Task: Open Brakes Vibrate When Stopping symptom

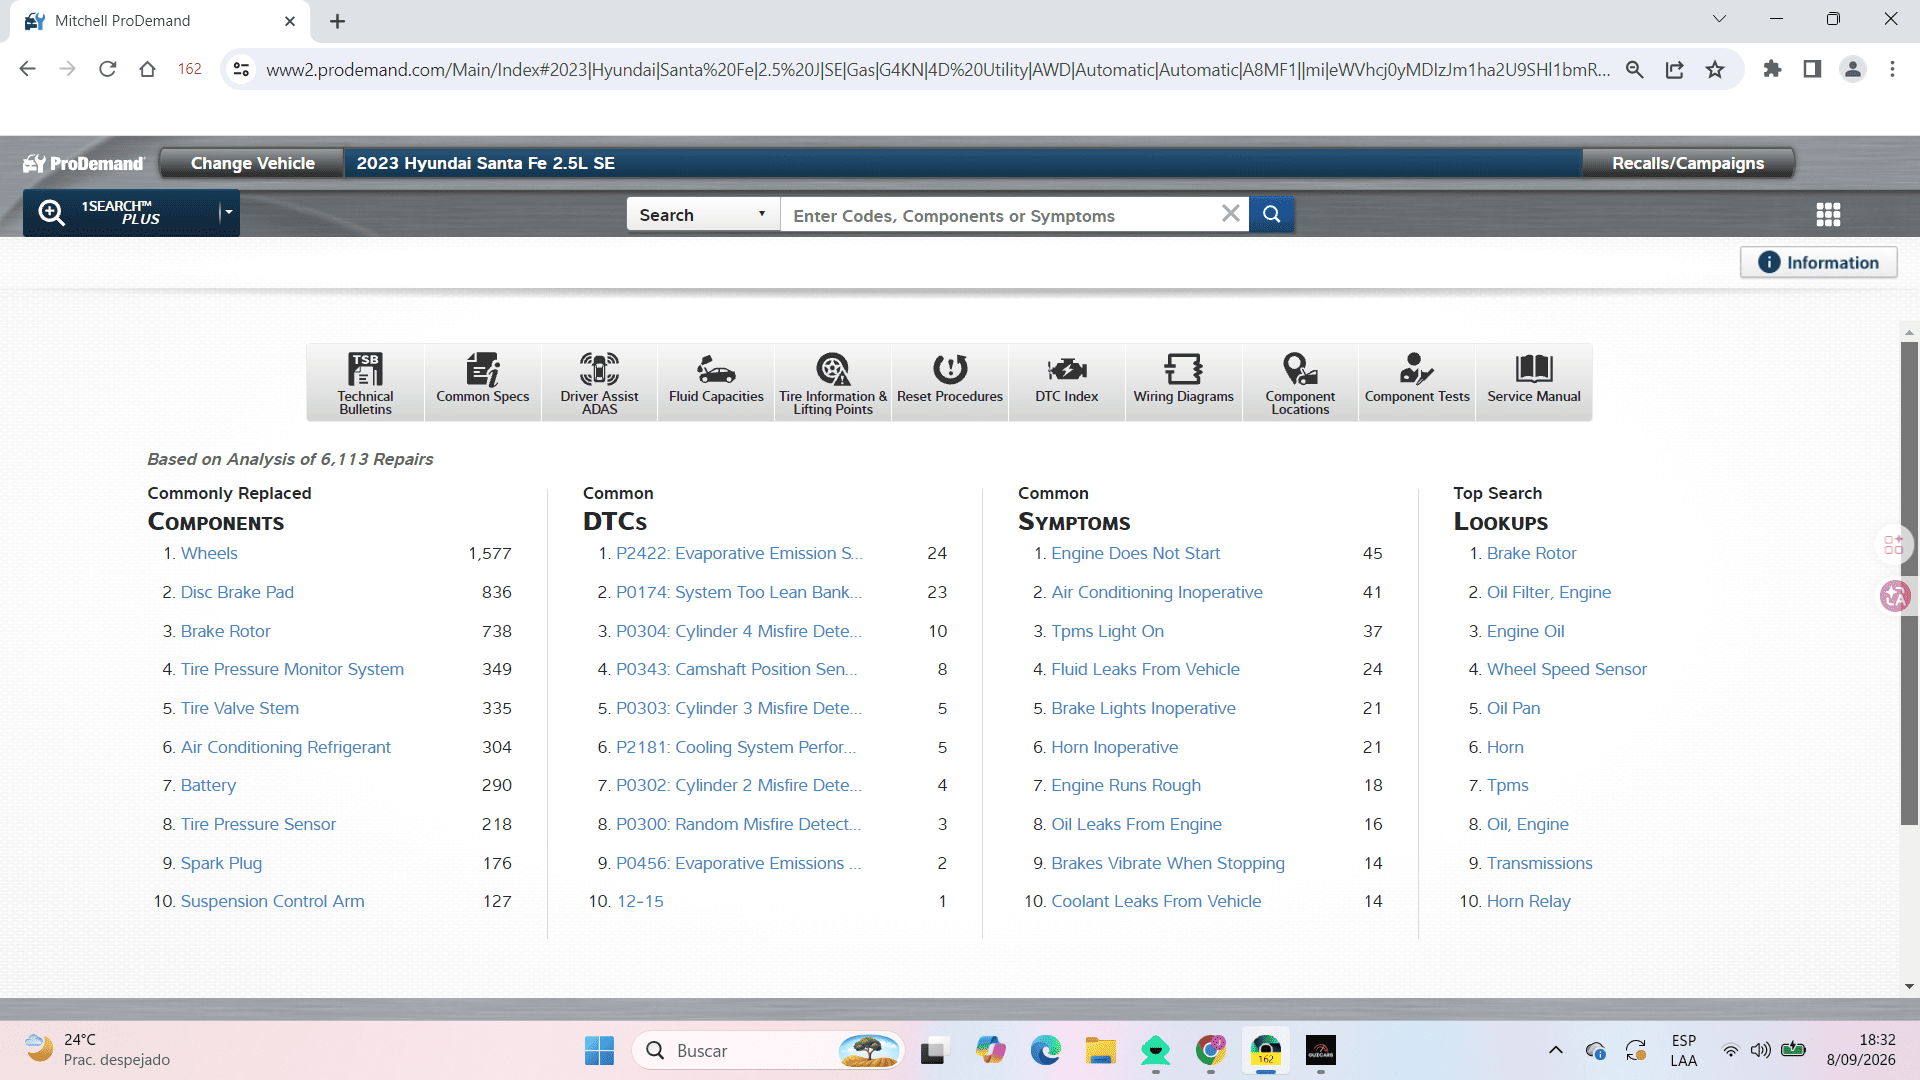Action: point(1168,863)
